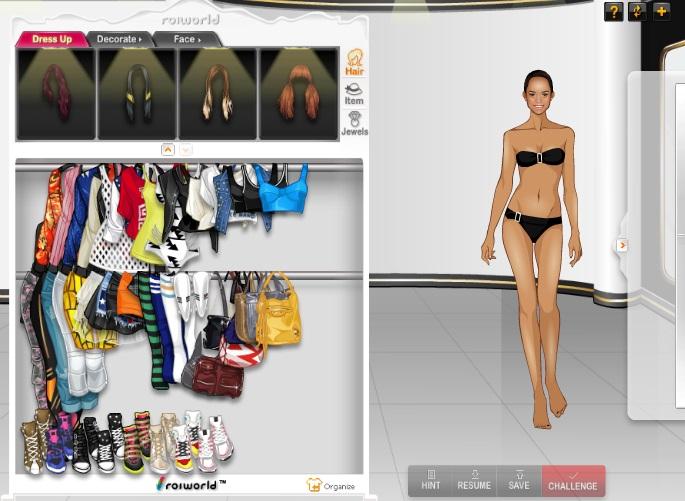Image resolution: width=685 pixels, height=501 pixels.
Task: Open the Item category icon
Action: (354, 93)
